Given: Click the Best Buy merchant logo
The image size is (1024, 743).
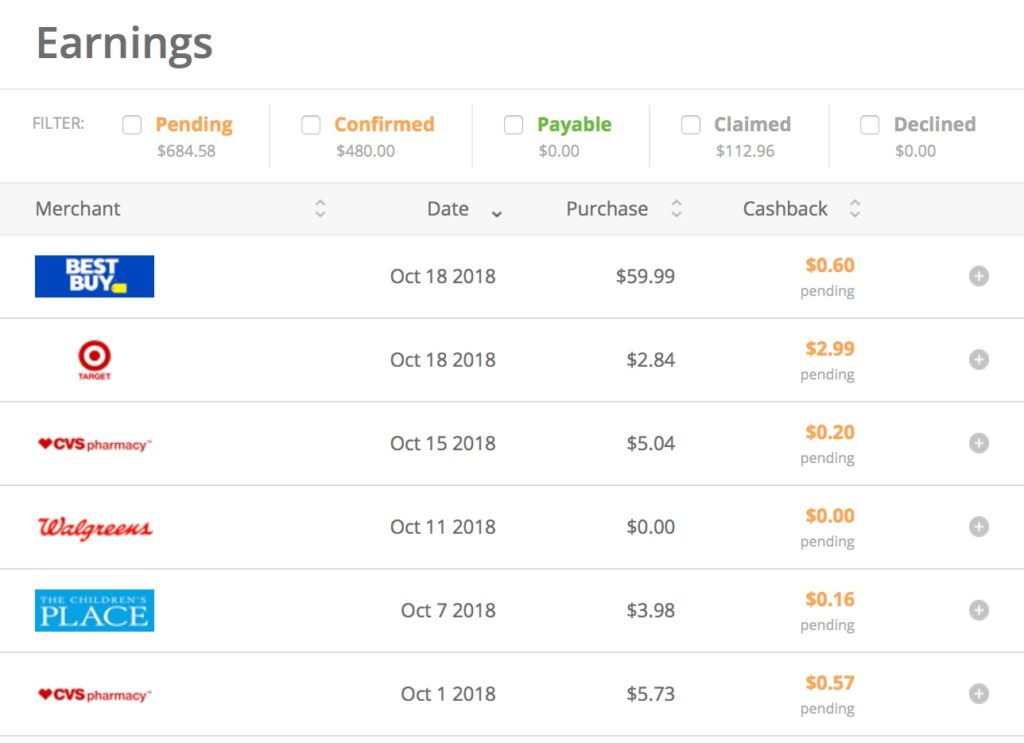Looking at the screenshot, I should [95, 276].
